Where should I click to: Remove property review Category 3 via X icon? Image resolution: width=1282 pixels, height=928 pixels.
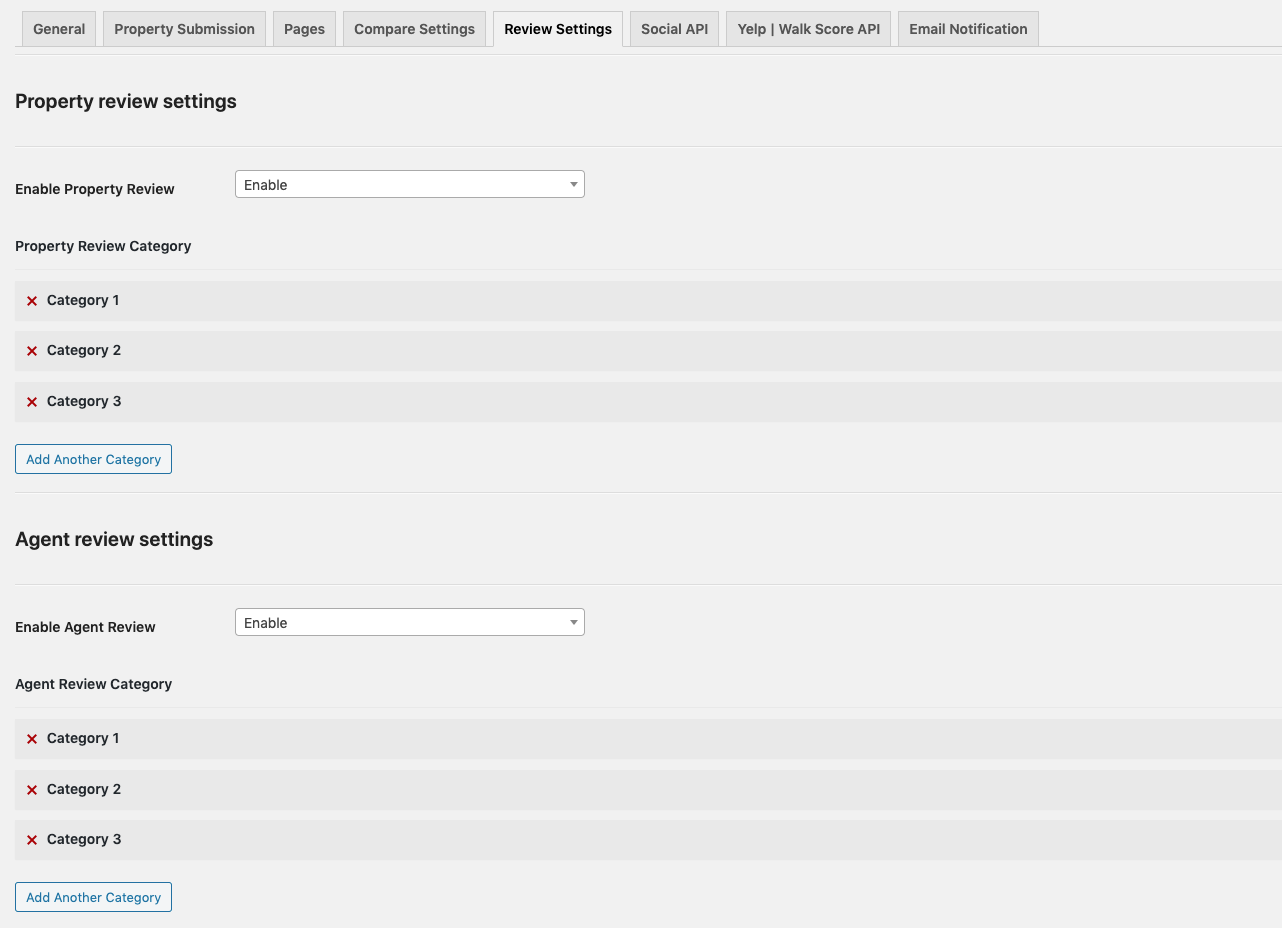(32, 402)
